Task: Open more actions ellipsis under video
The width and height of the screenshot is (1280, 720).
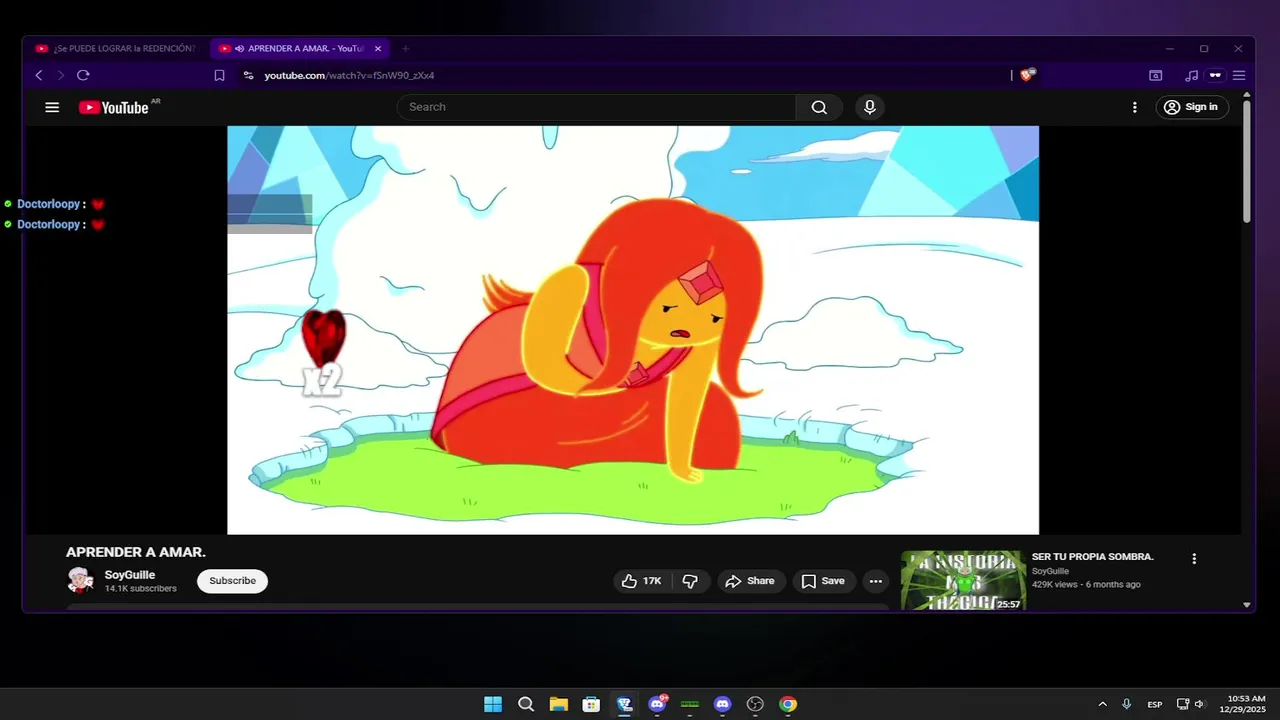Action: tap(876, 581)
